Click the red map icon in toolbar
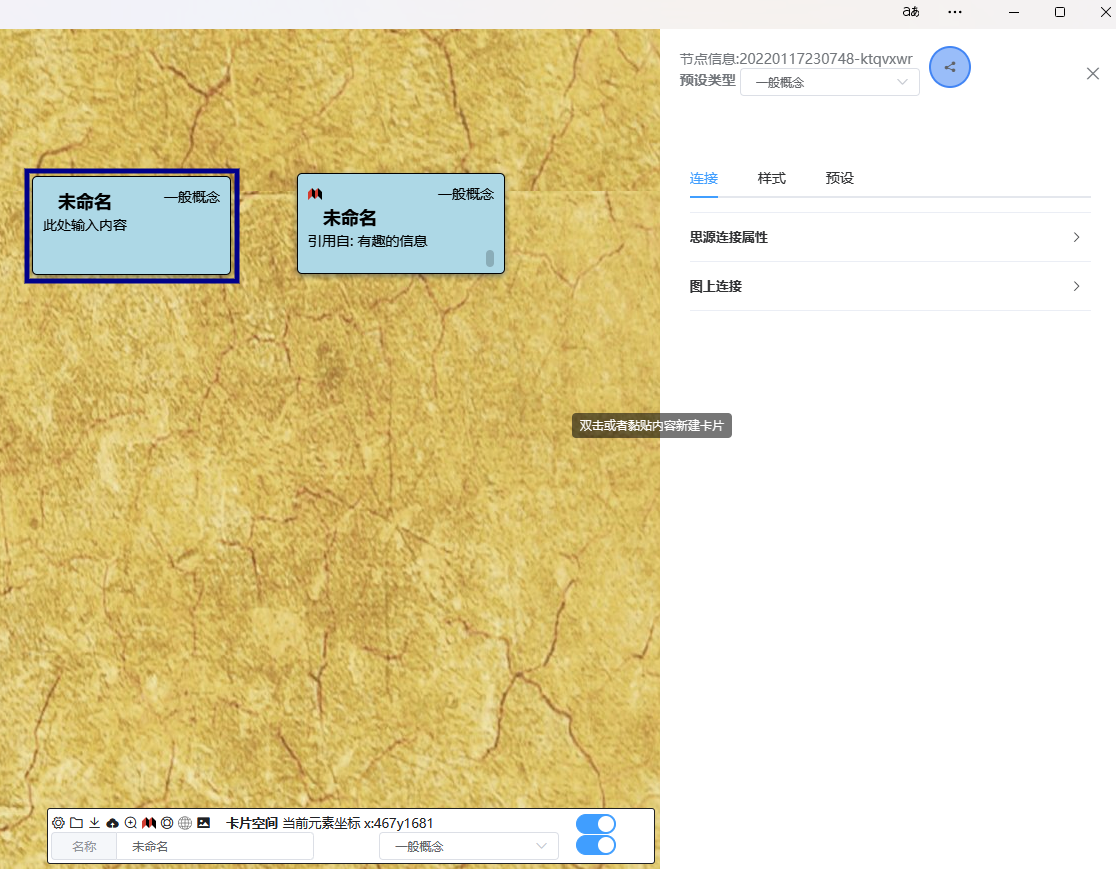 click(x=149, y=823)
